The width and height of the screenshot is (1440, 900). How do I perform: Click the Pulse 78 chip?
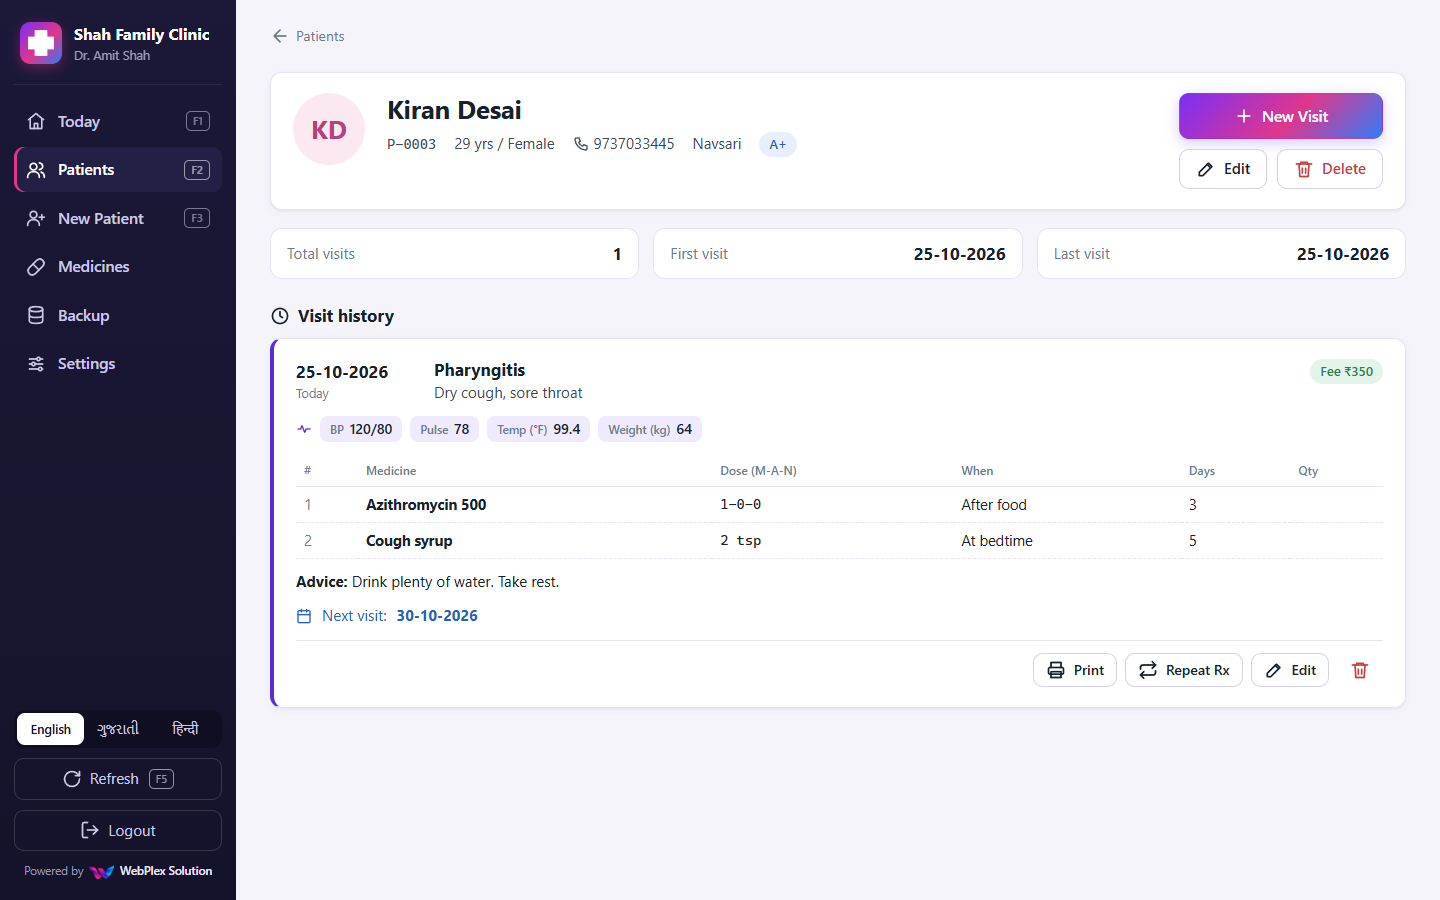tap(445, 429)
